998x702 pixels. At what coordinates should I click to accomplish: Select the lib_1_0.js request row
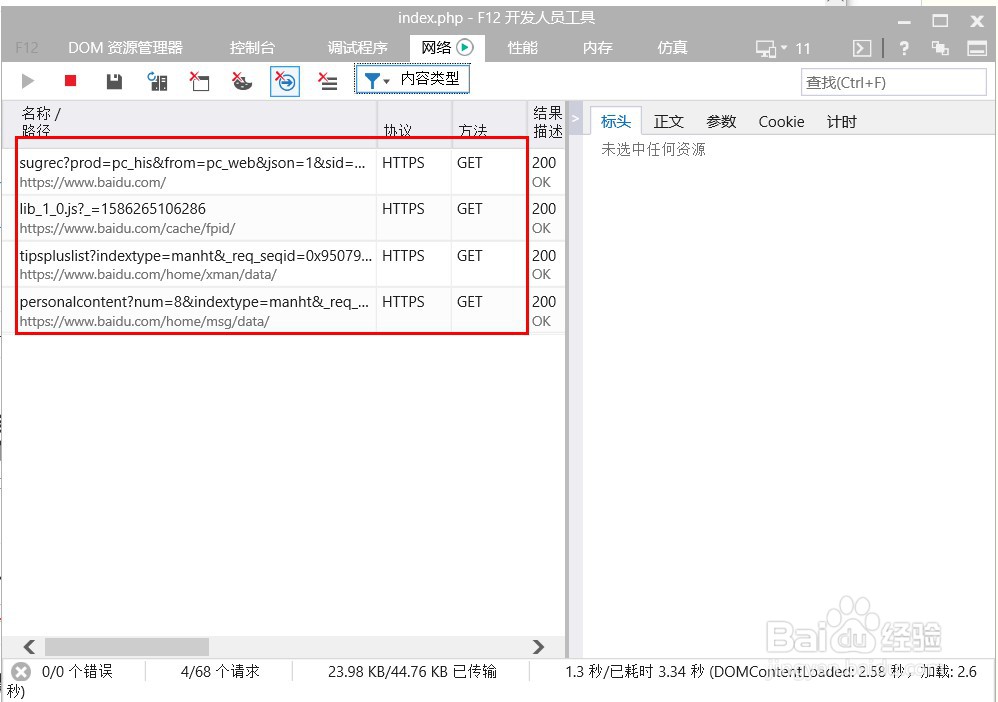[x=283, y=218]
